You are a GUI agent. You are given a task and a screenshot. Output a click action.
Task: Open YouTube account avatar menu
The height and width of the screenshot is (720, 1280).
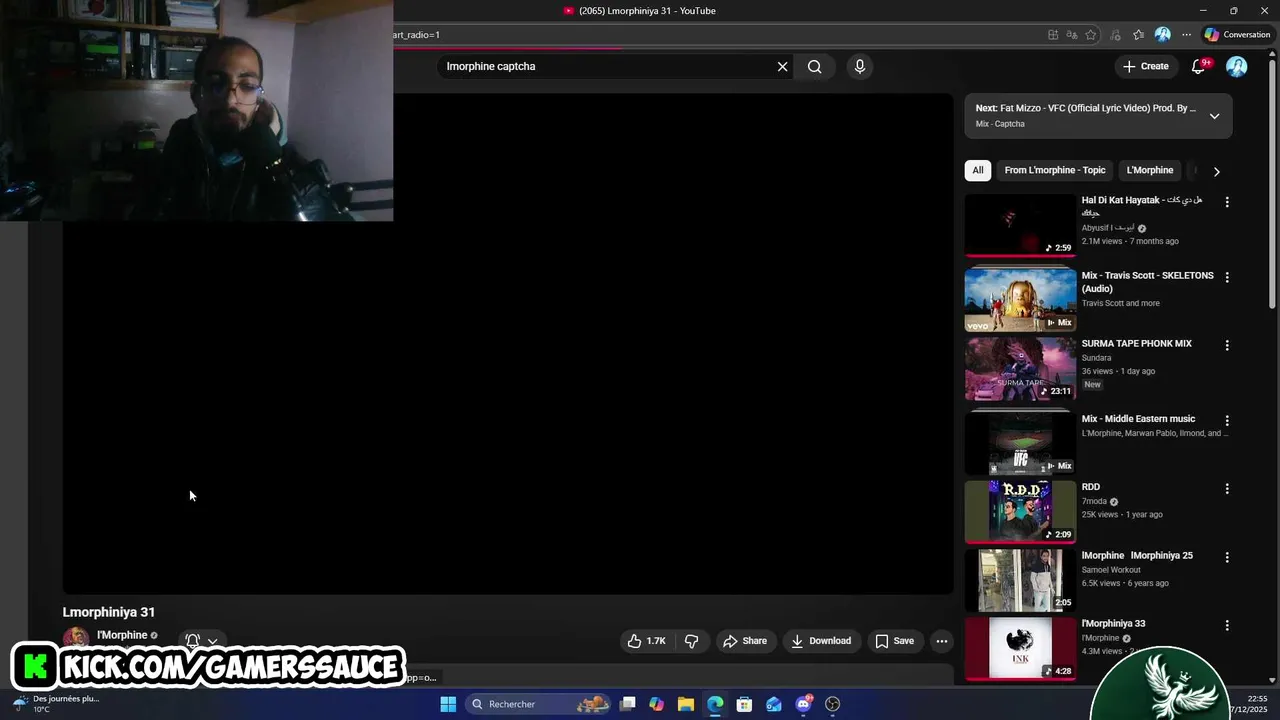1237,66
